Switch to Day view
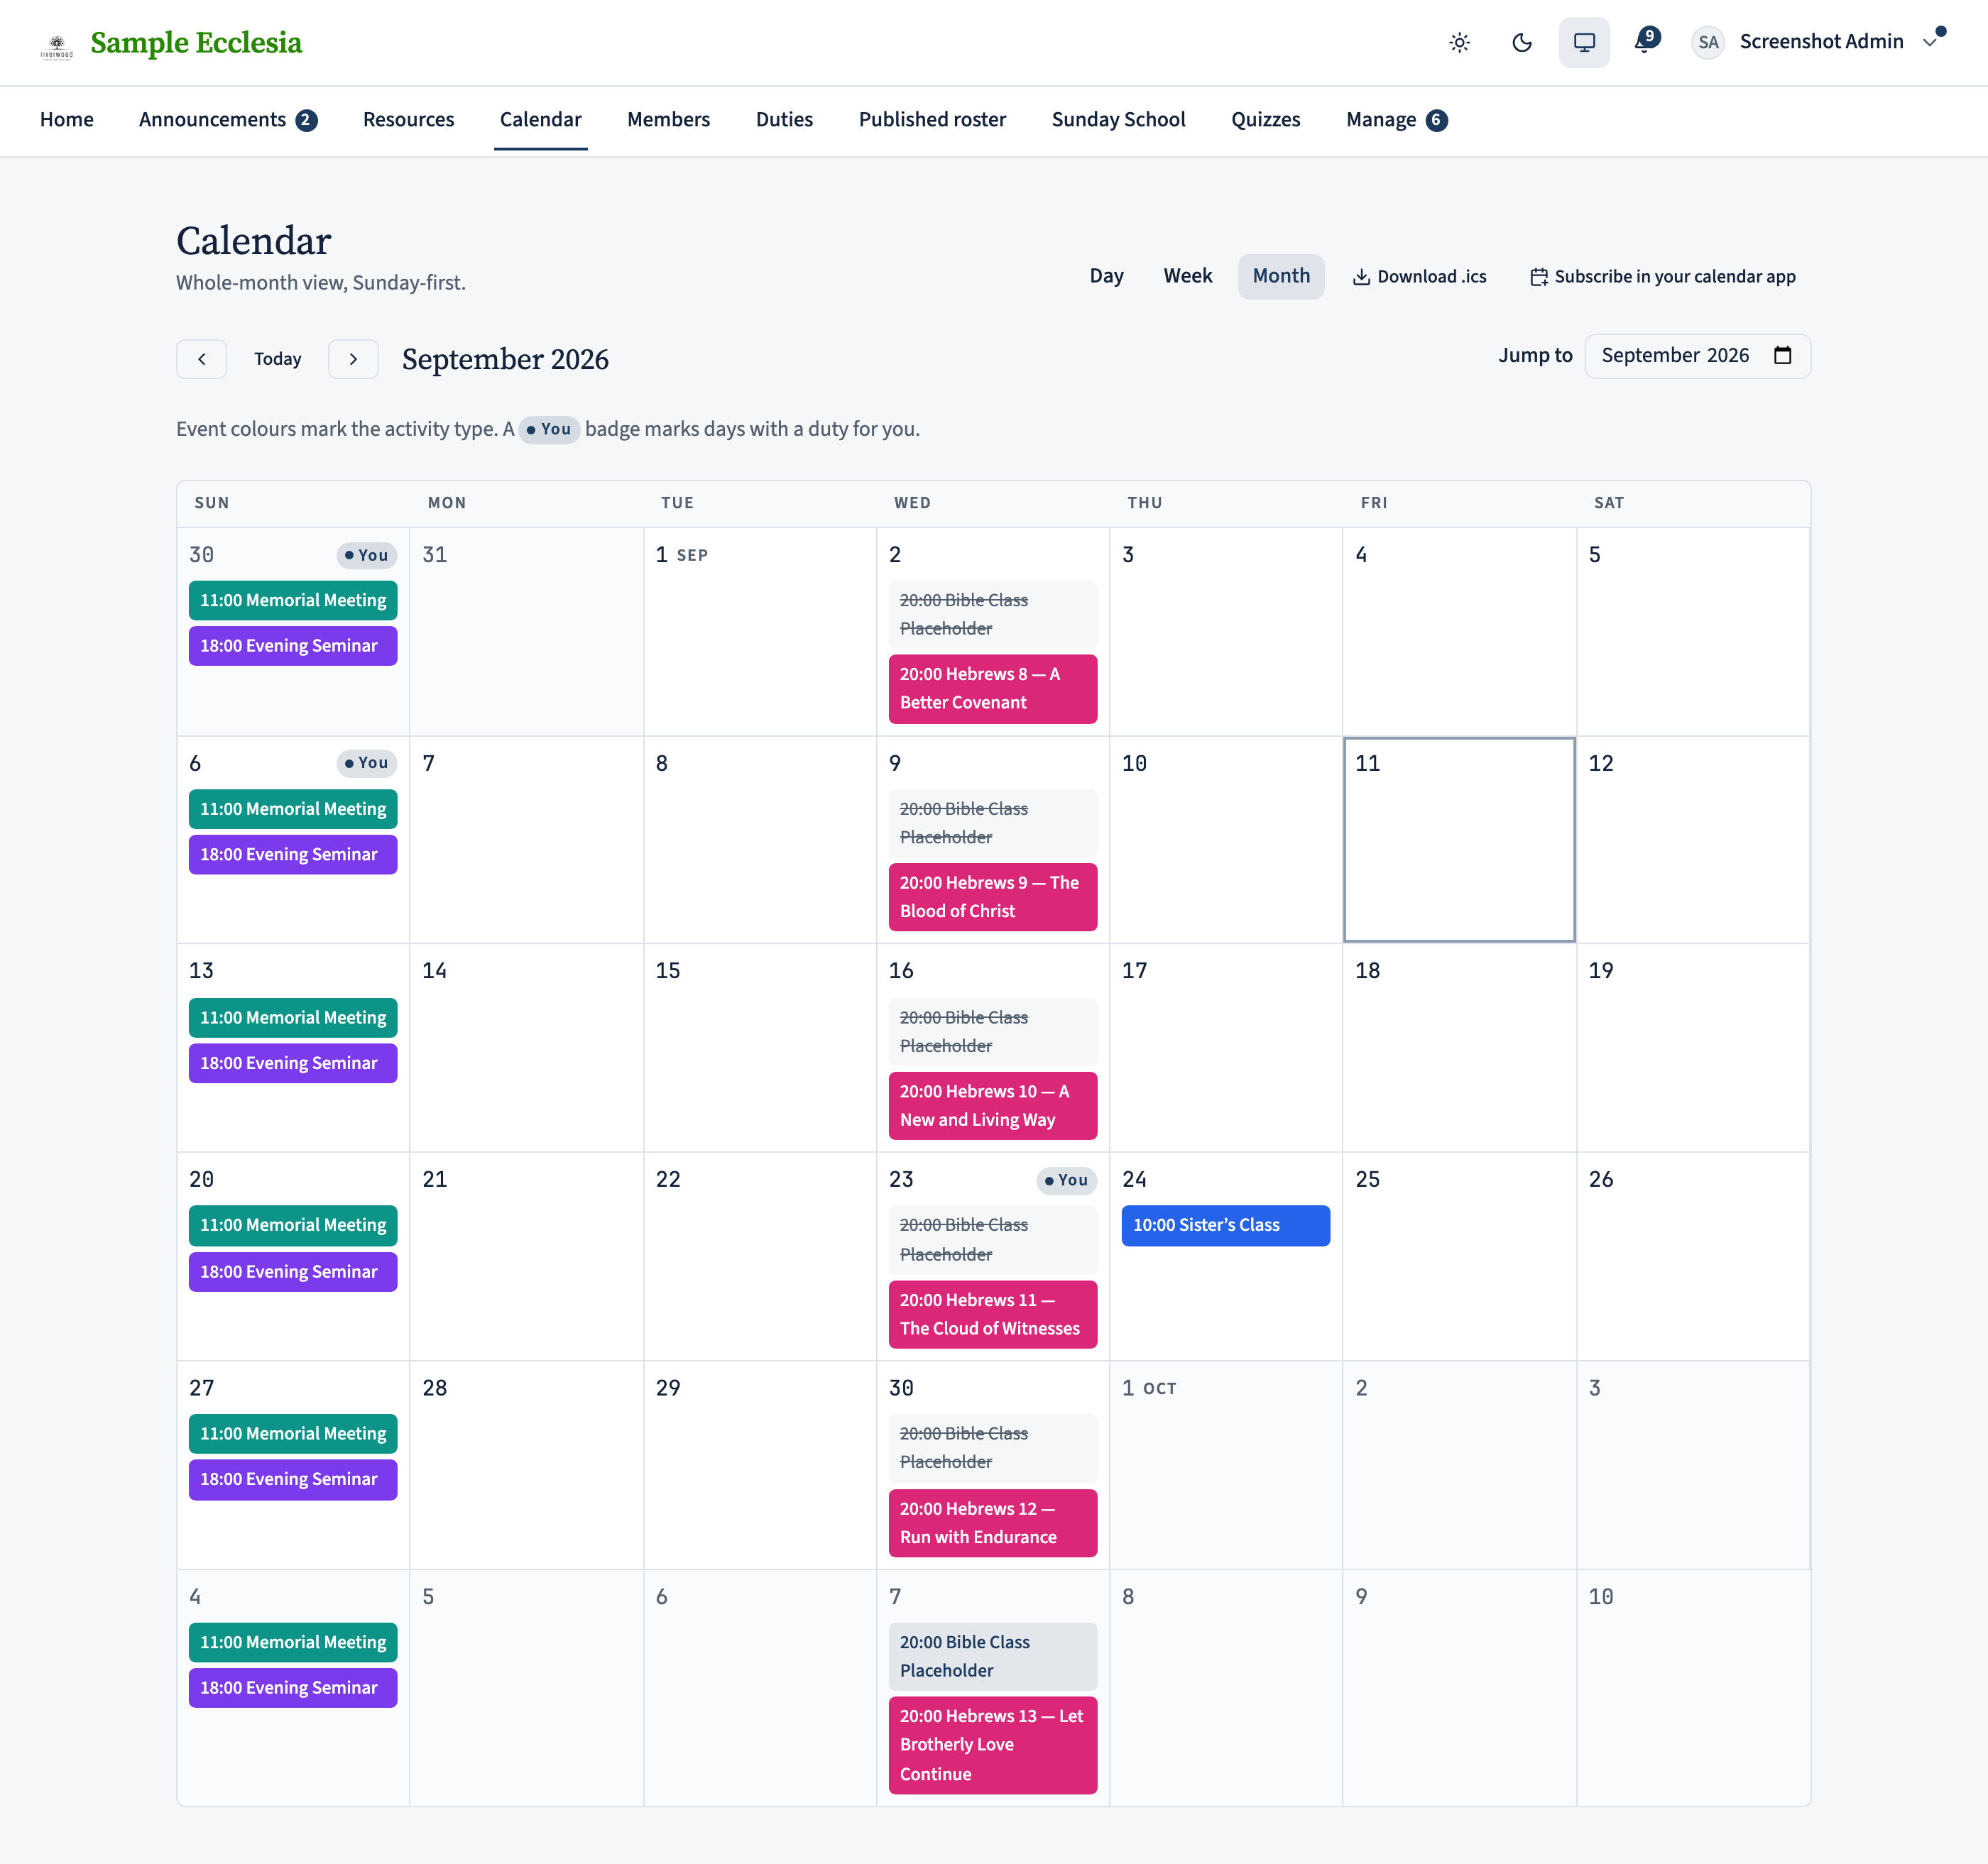Screen dimensions: 1988x1864 1106,276
